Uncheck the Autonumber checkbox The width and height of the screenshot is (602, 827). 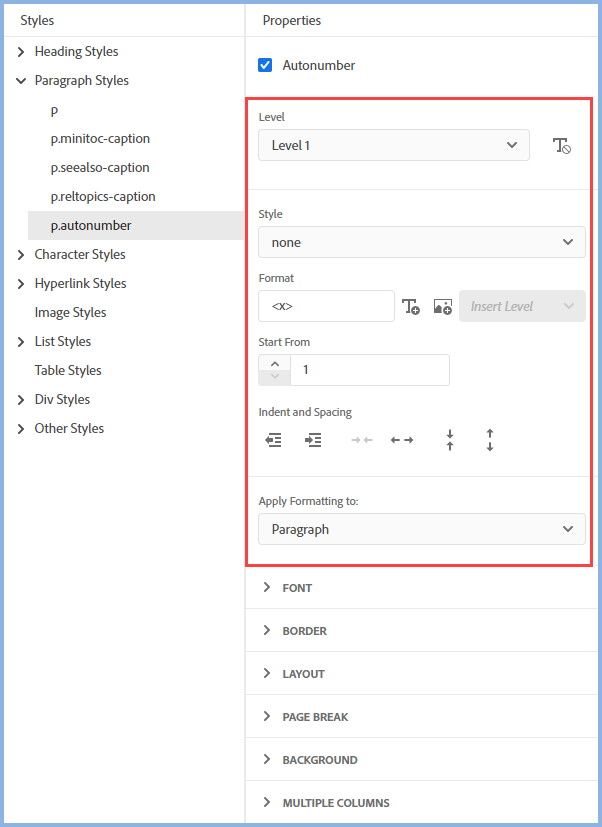tap(265, 65)
